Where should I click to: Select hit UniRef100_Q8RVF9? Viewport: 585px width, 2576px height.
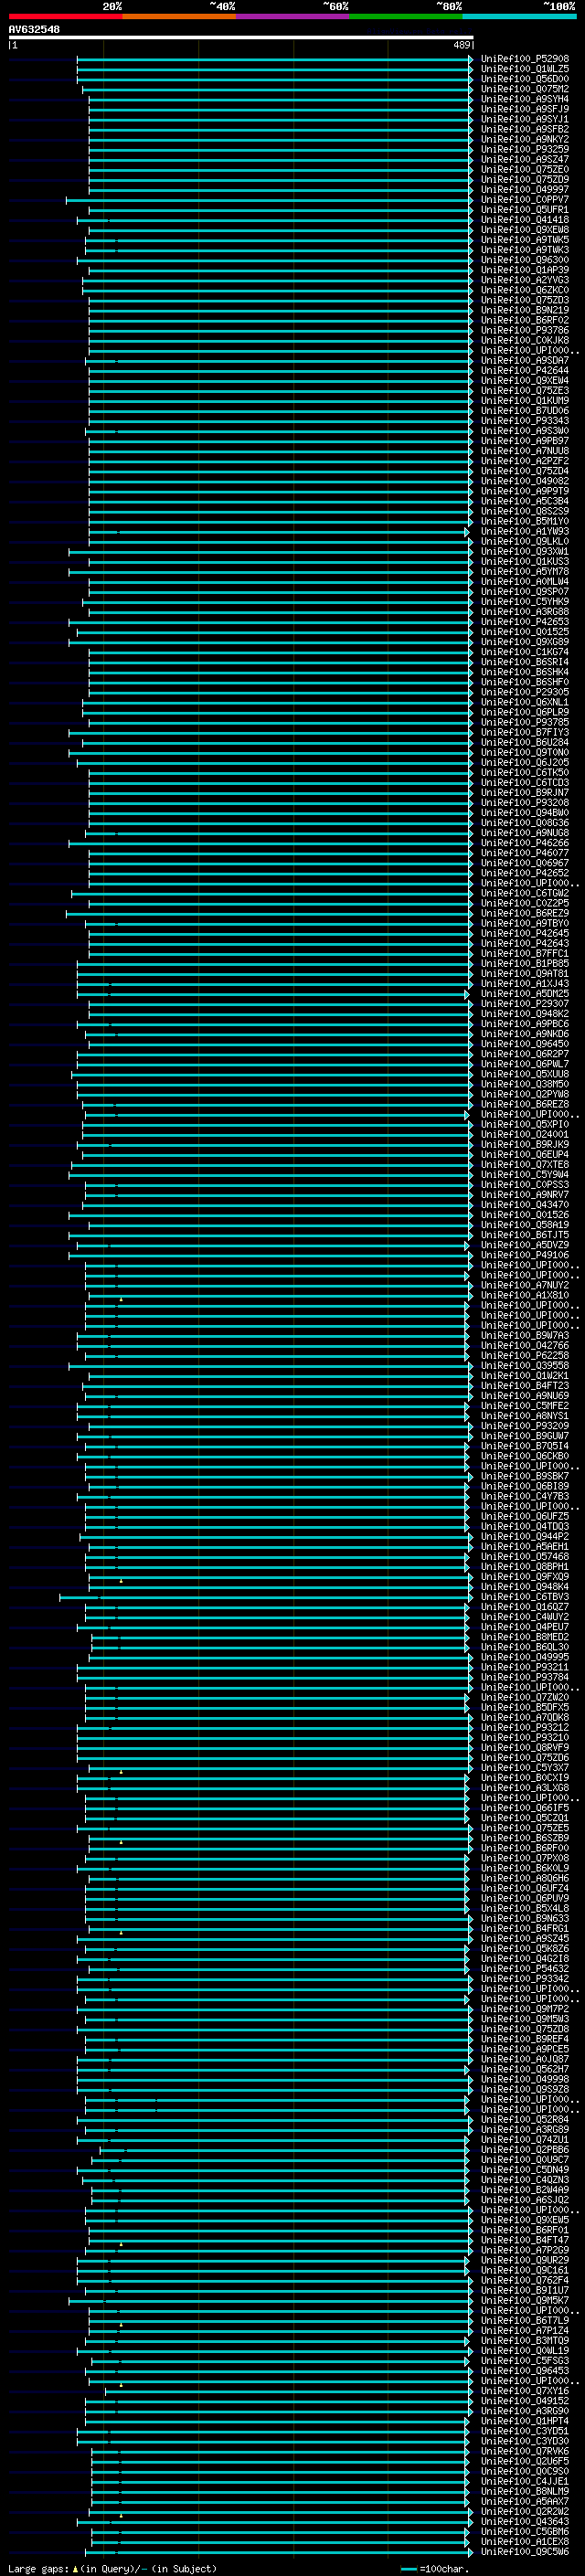(x=524, y=1747)
